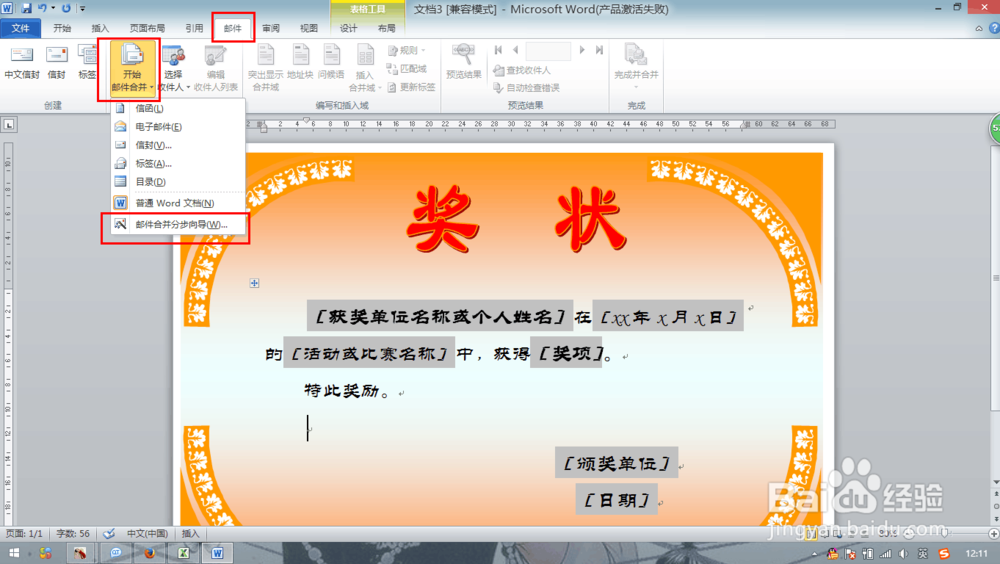Select E-mail Messages (电子邮件) menu item
Image resolution: width=1000 pixels, height=564 pixels.
[177, 127]
